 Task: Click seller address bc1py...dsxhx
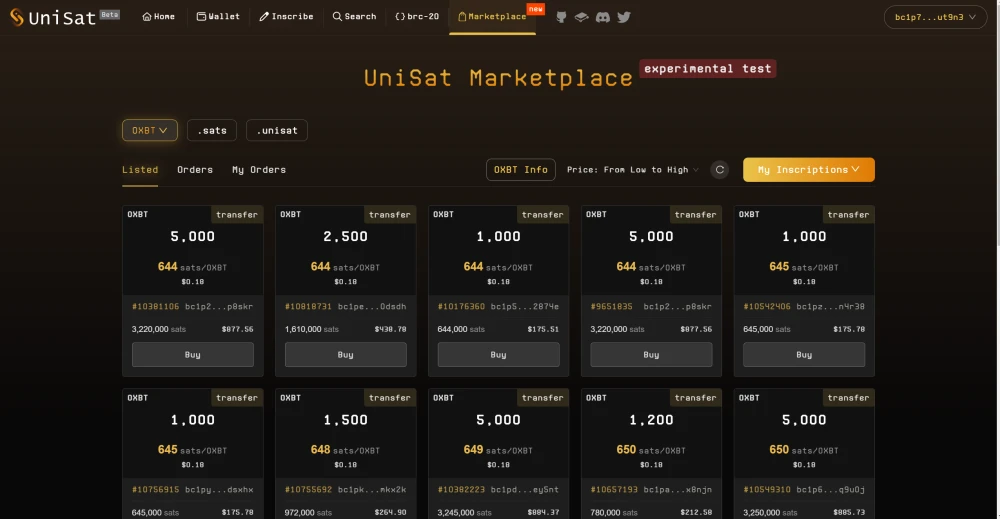pyautogui.click(x=219, y=490)
